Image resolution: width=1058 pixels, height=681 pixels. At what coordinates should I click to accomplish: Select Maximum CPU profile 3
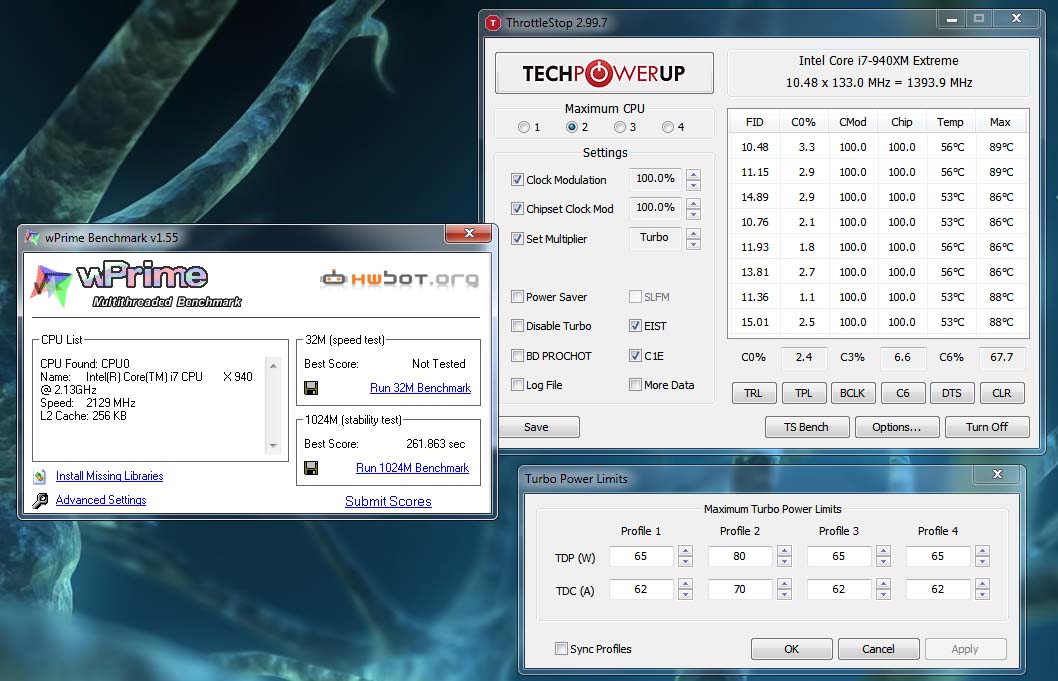[x=619, y=127]
